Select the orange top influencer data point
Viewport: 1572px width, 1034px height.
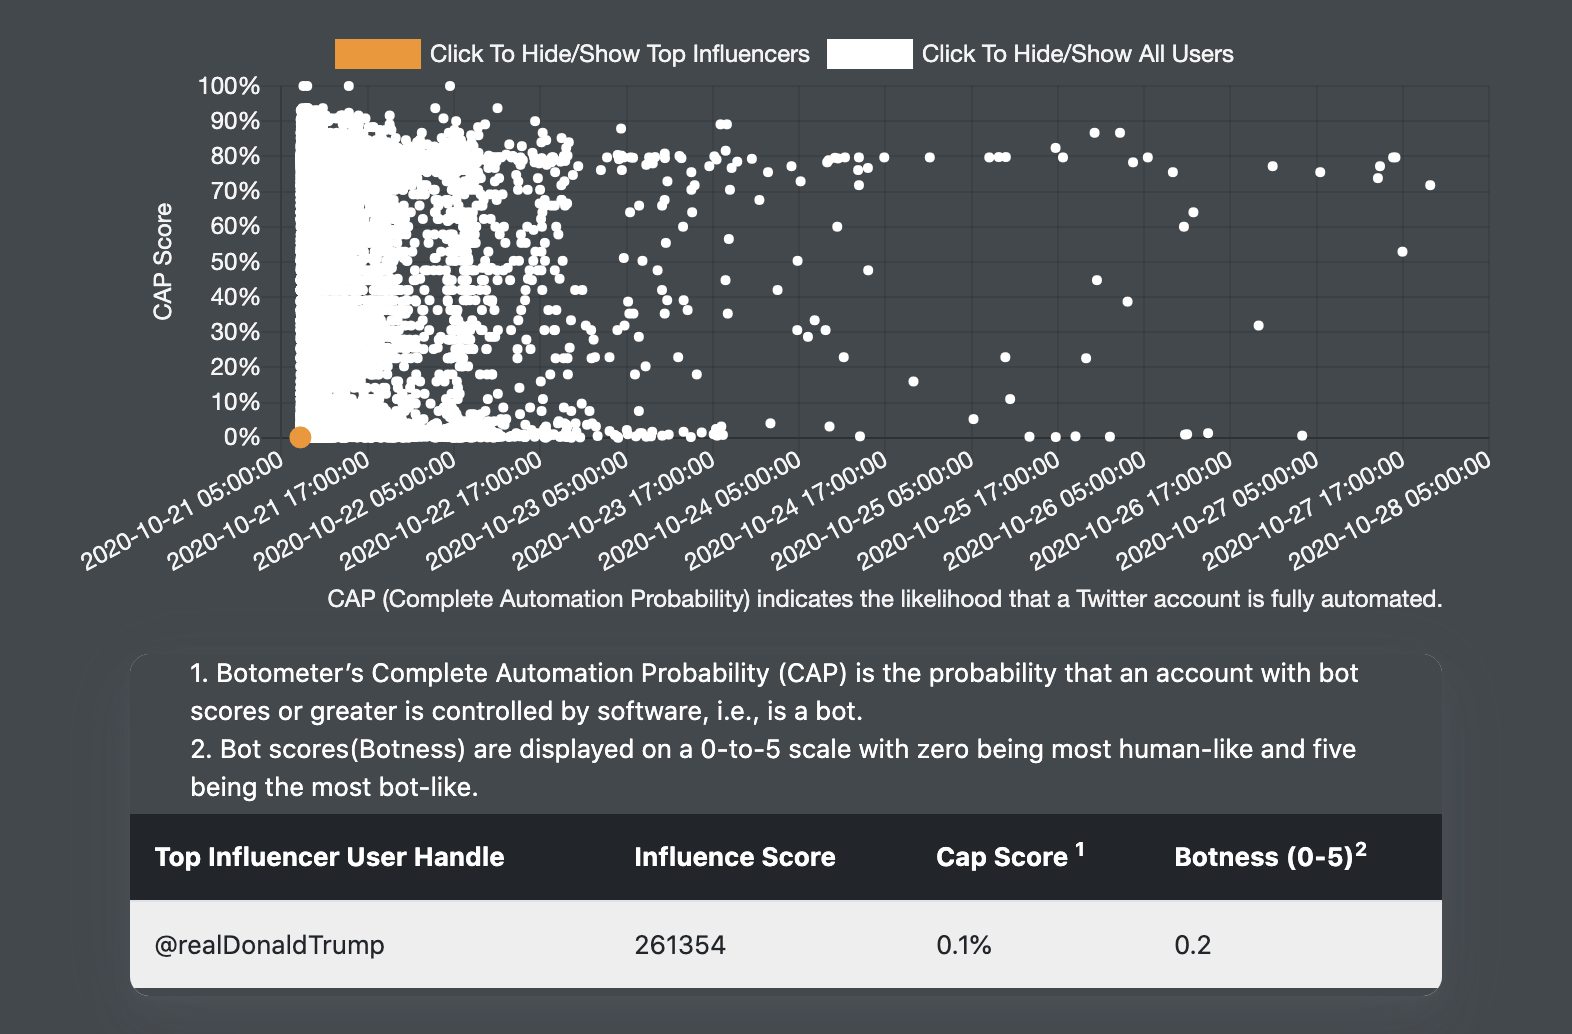(300, 437)
